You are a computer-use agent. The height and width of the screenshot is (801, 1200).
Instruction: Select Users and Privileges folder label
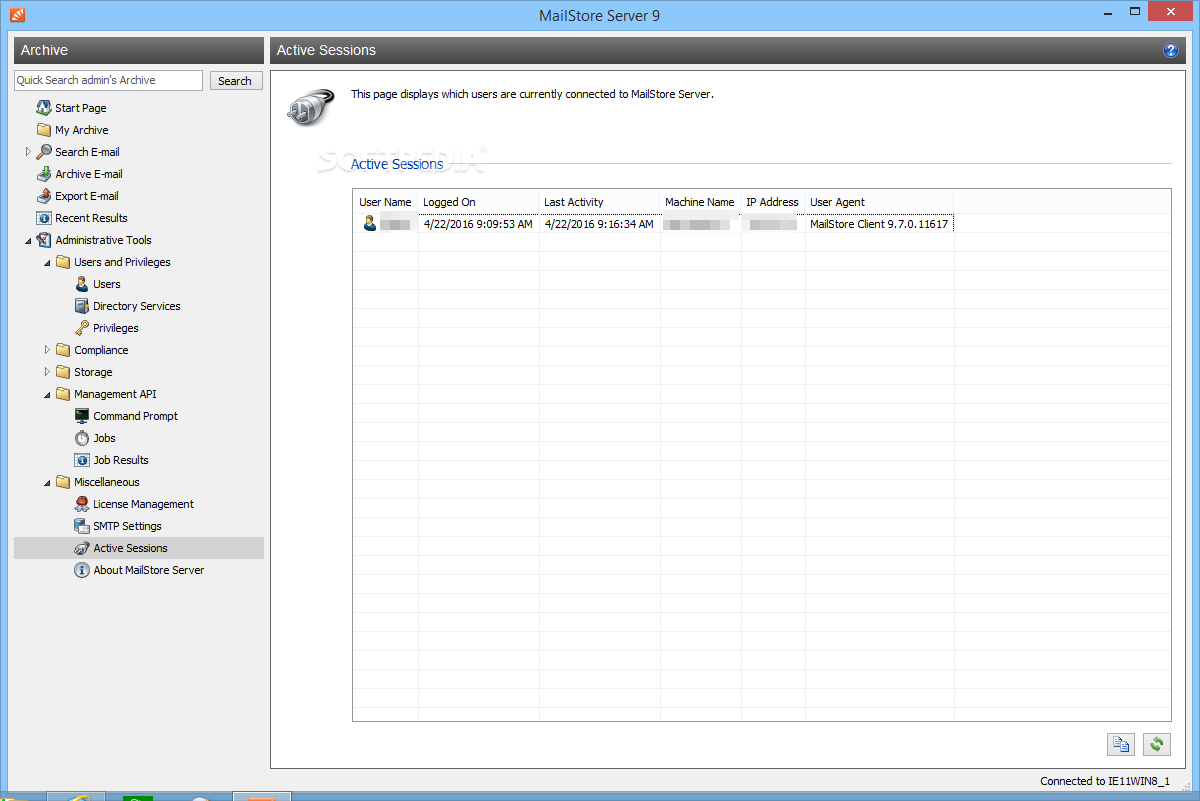[x=122, y=262]
